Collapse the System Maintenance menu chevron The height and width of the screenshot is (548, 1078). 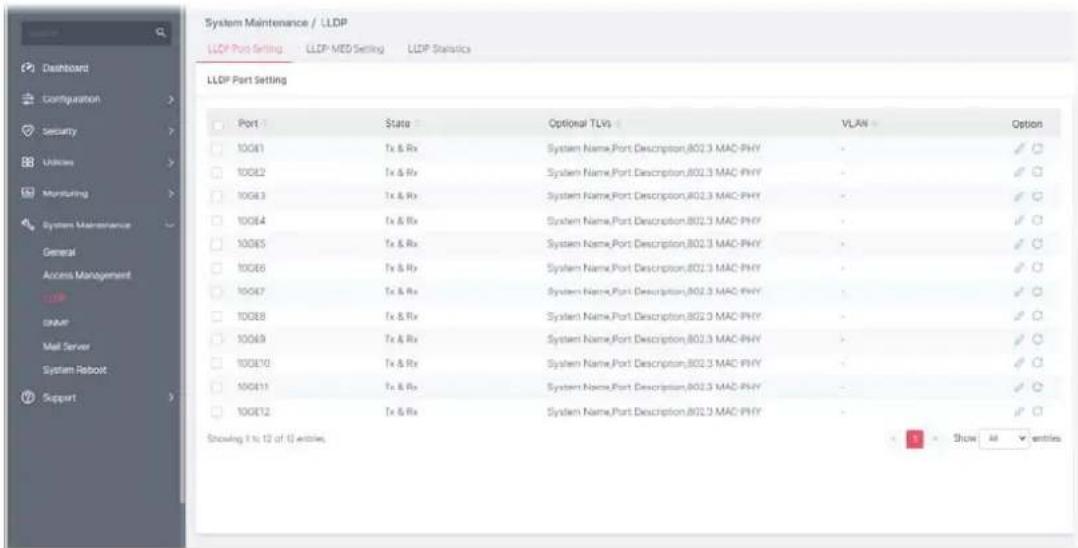tap(170, 225)
